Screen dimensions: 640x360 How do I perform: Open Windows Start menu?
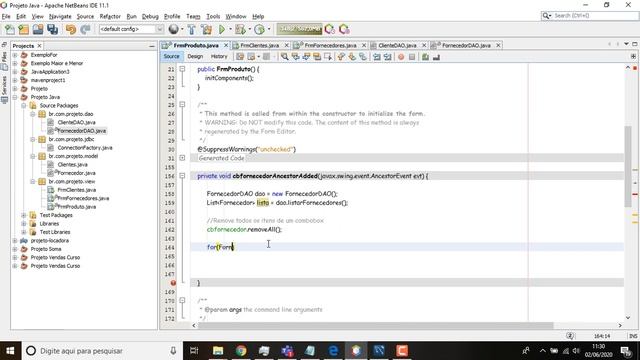tap(10, 351)
